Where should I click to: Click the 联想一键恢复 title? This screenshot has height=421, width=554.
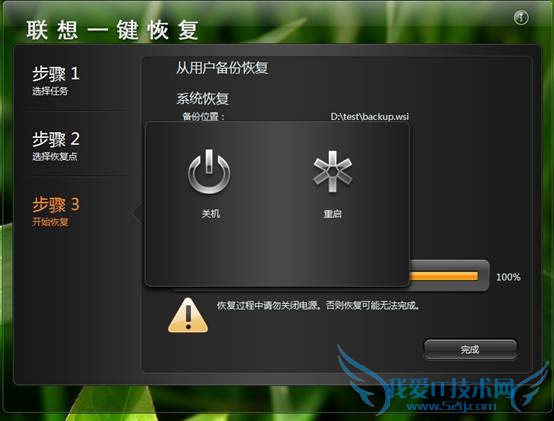coord(112,30)
